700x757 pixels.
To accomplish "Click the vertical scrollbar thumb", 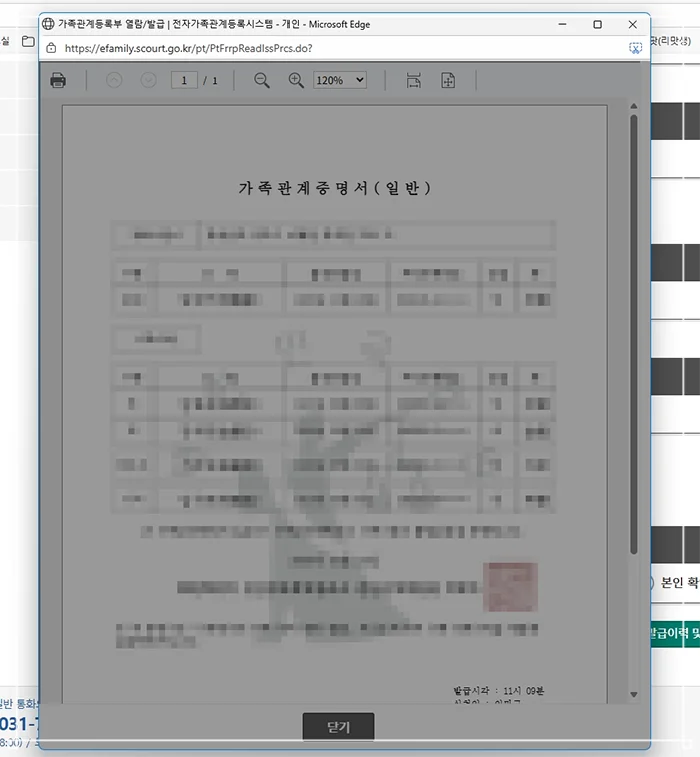I will pos(633,330).
